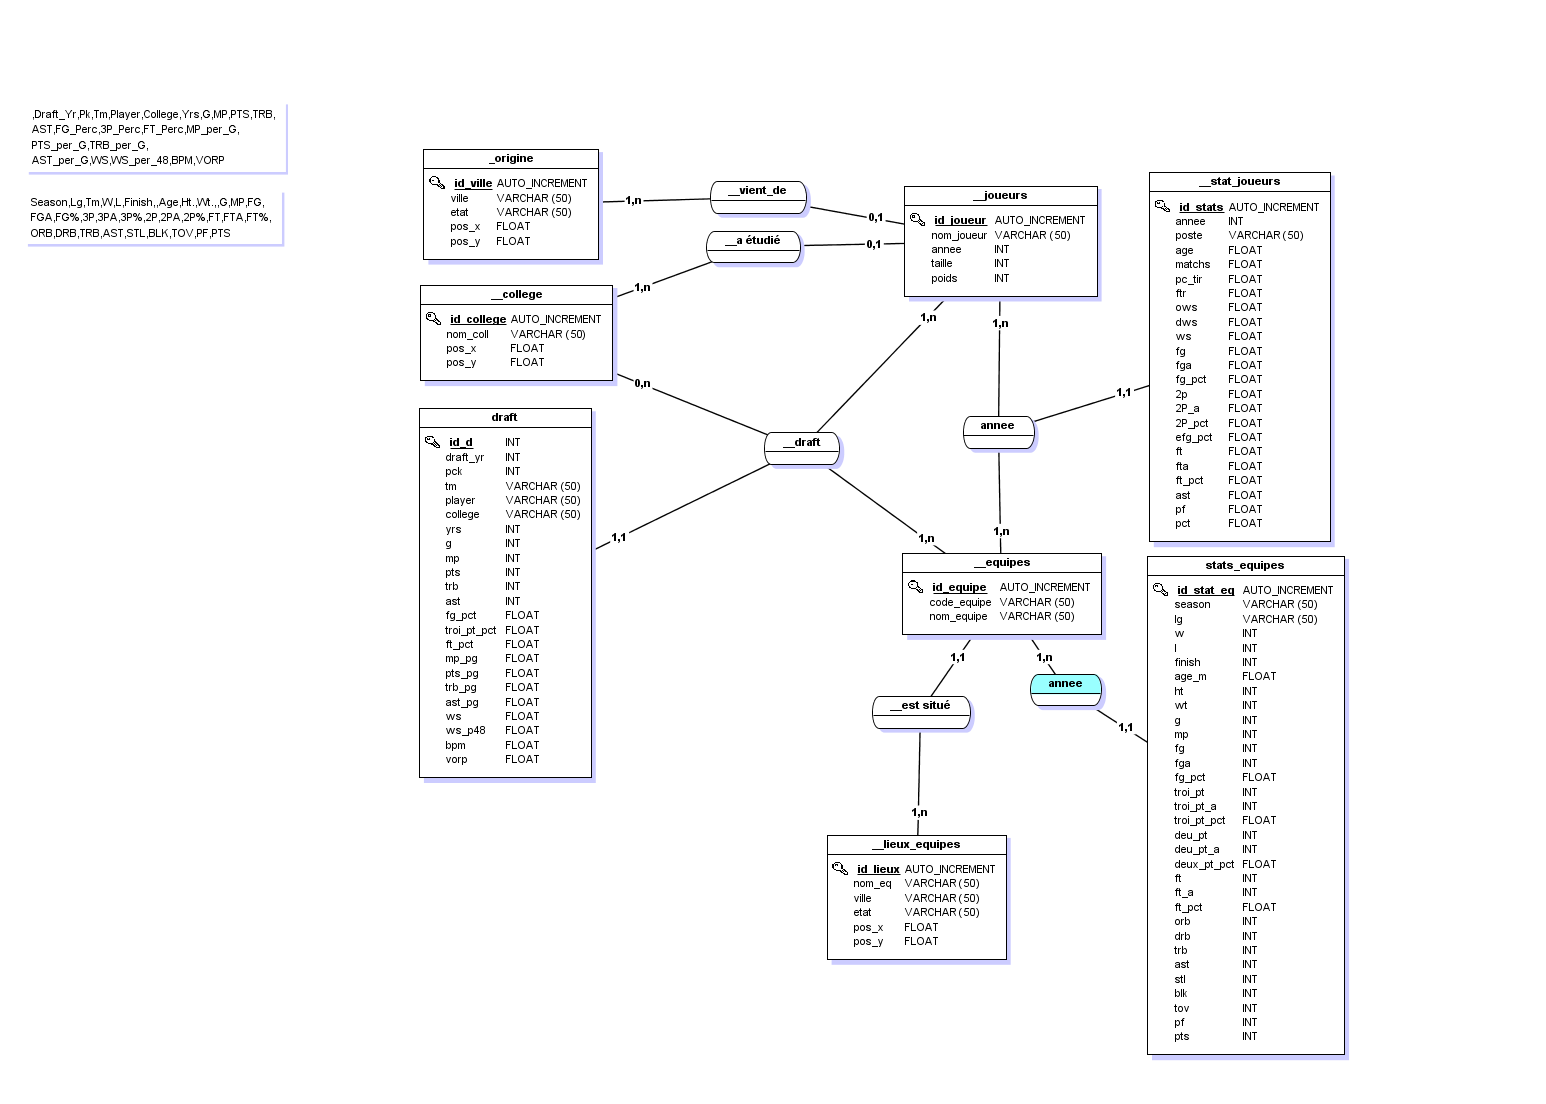The image size is (1546, 1104).
Task: Click the vorp attribute in draft
Action: (x=457, y=759)
